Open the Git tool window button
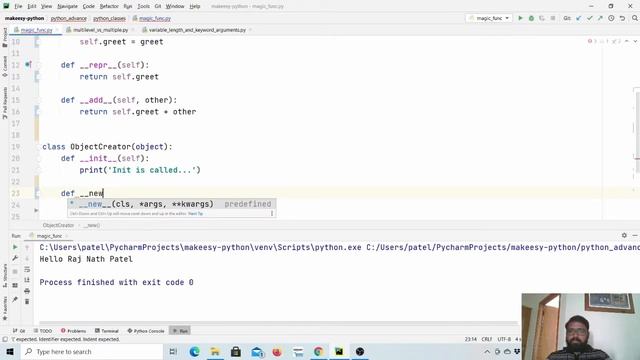 [19, 331]
